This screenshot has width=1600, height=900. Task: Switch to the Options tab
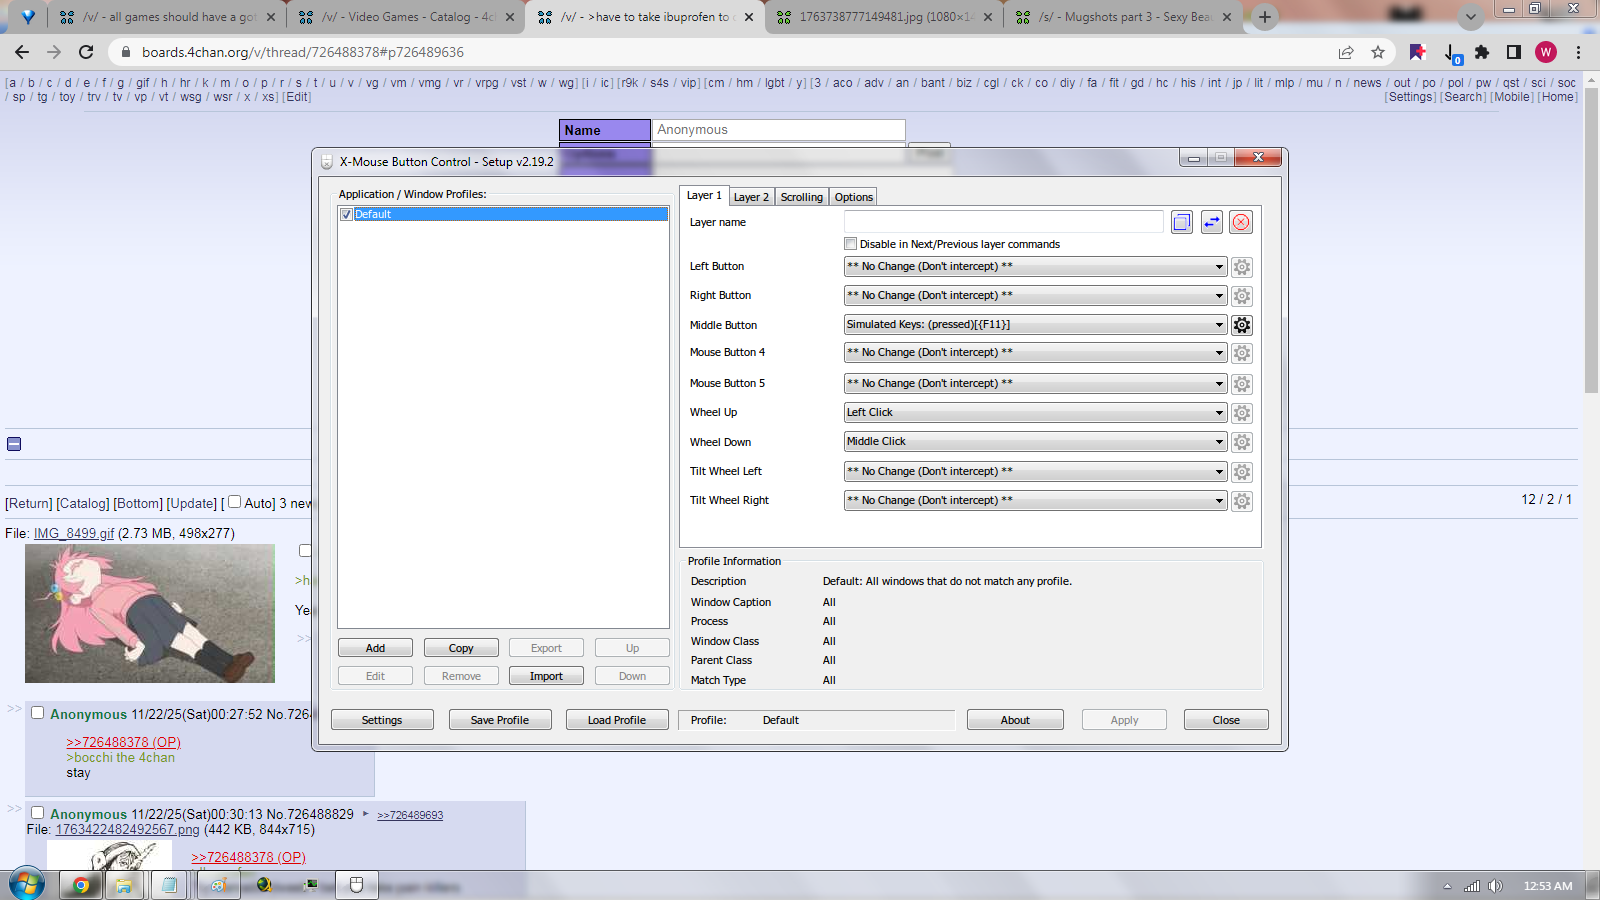(854, 197)
